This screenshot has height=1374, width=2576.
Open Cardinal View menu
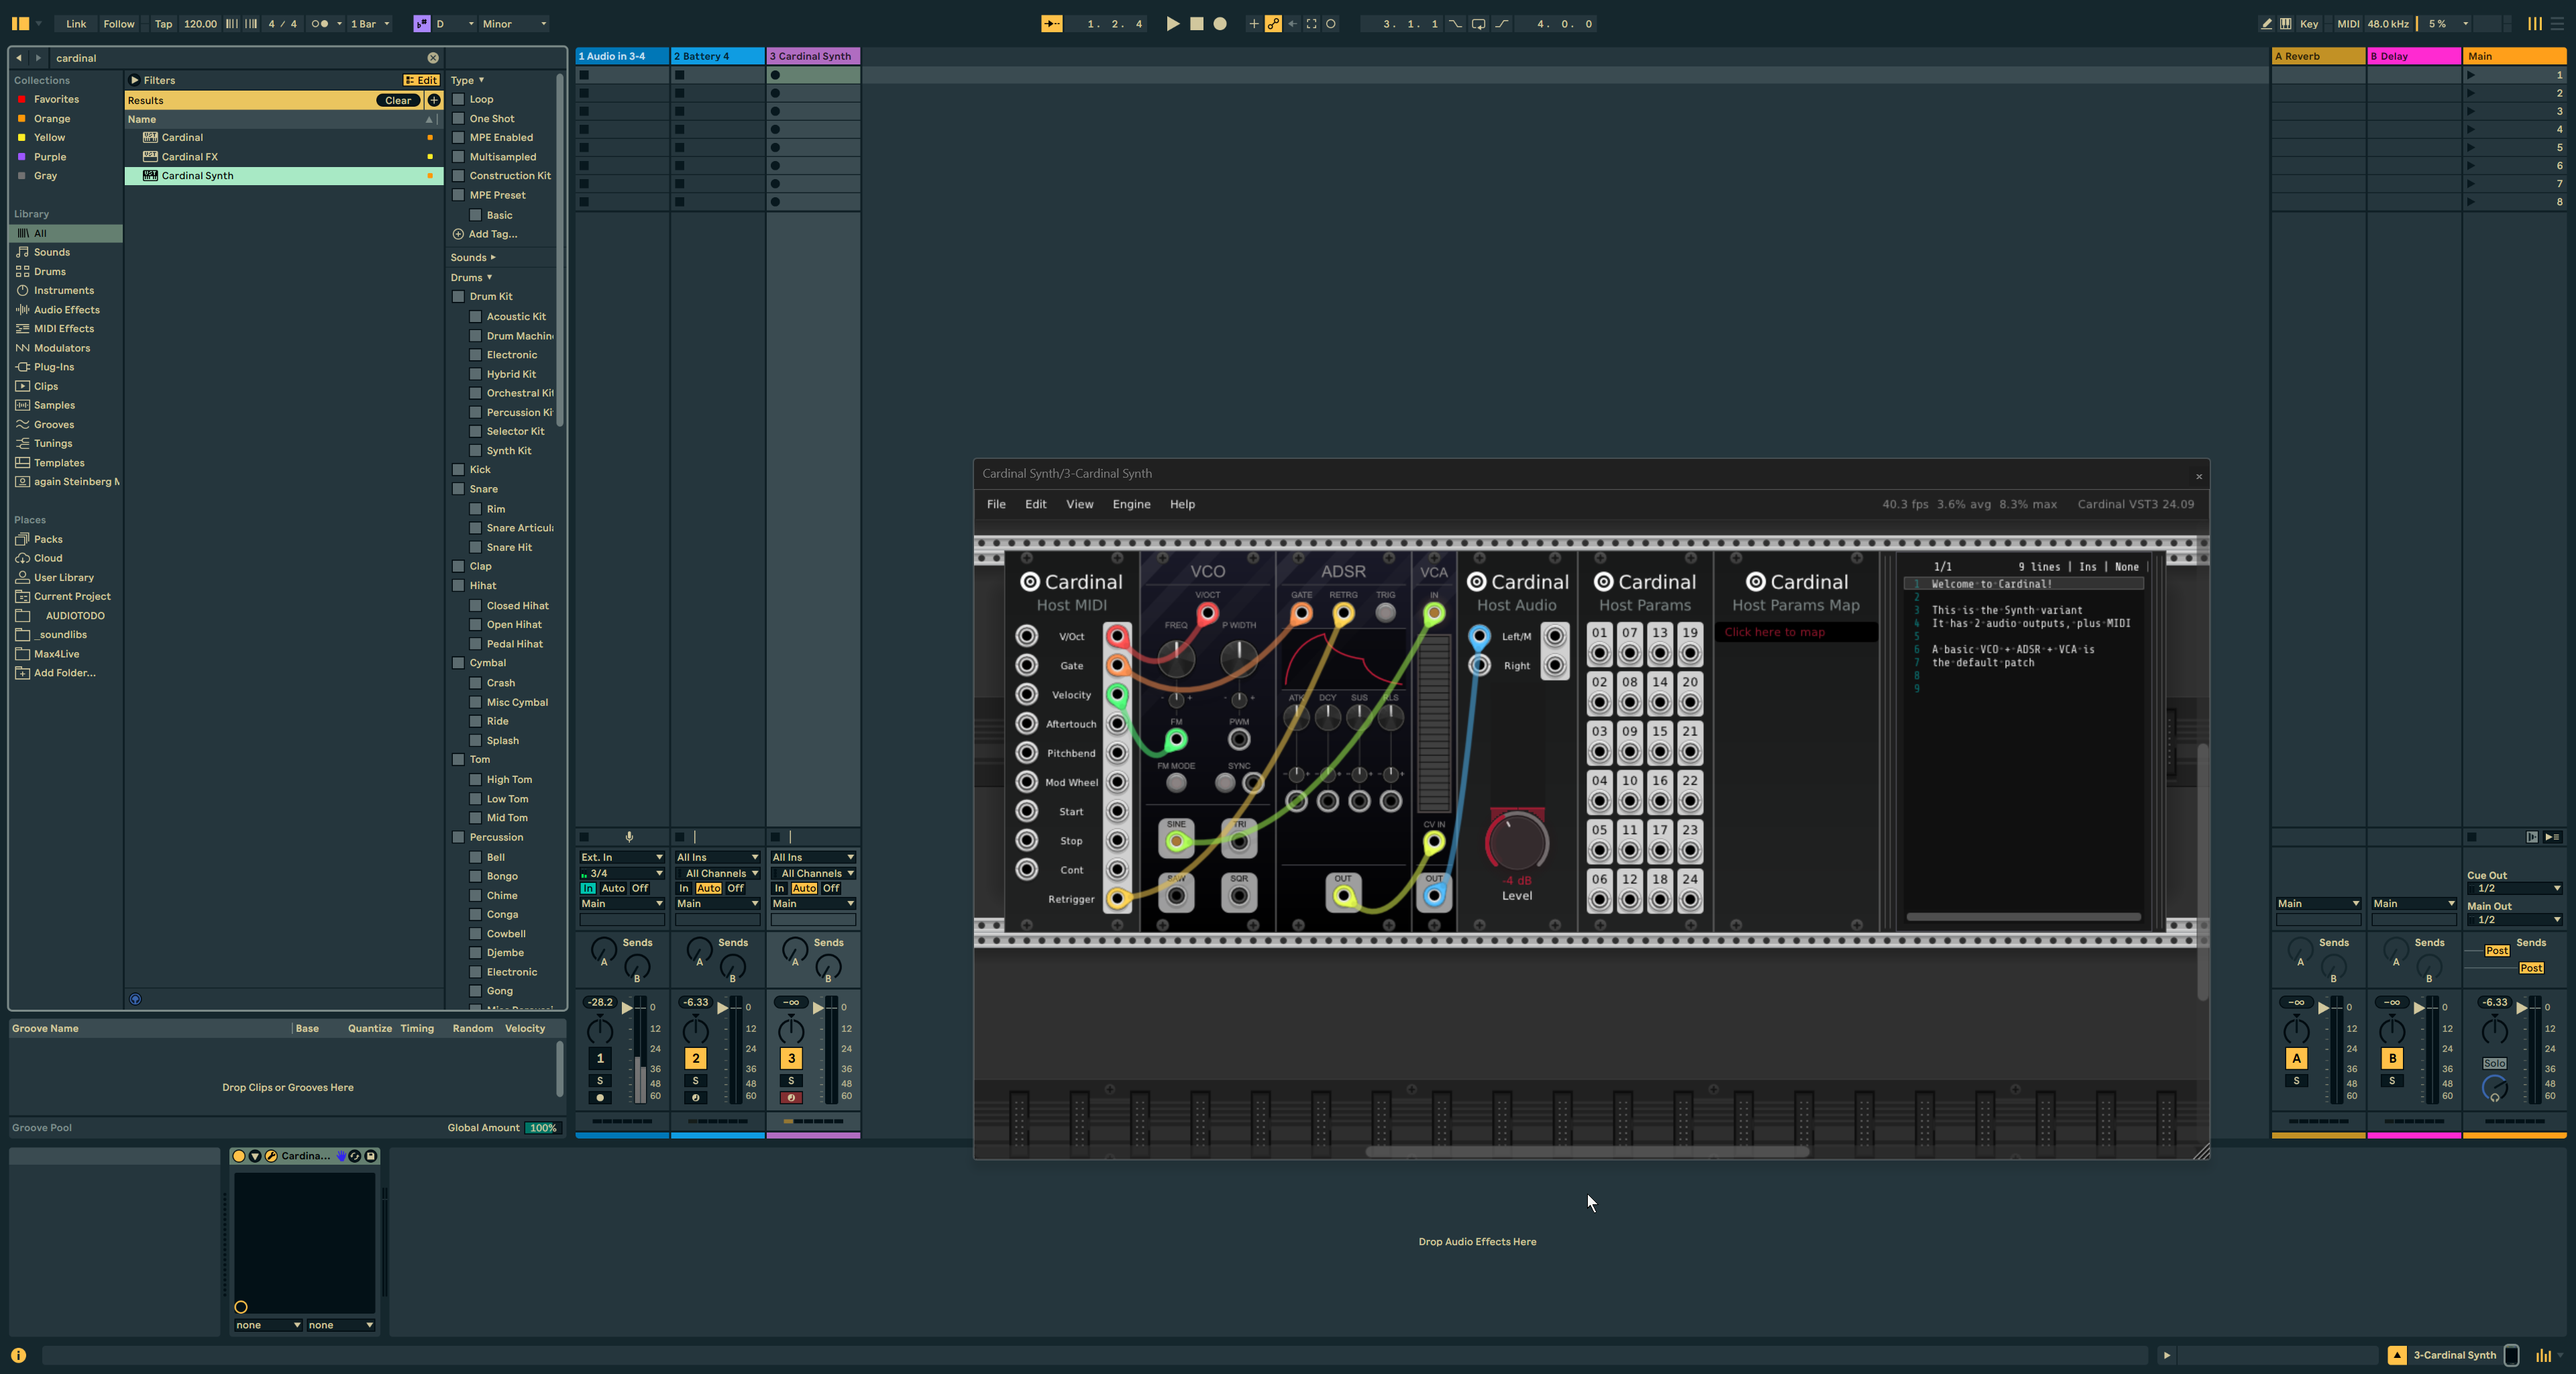pos(1079,504)
